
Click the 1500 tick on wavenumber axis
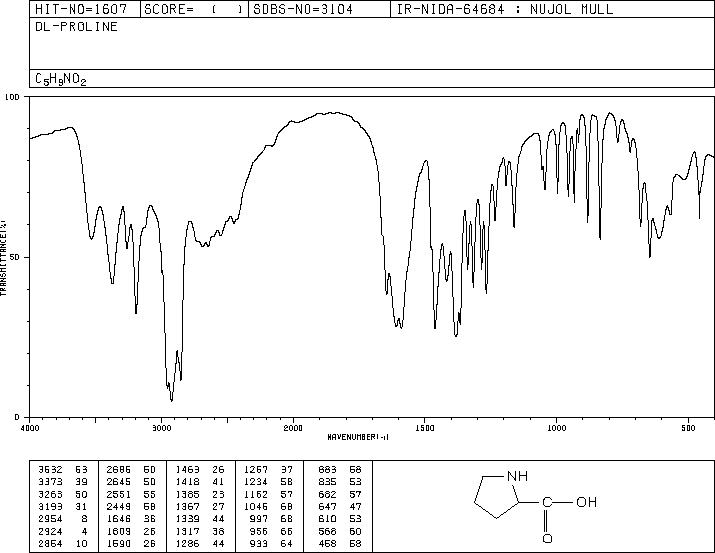pos(425,428)
